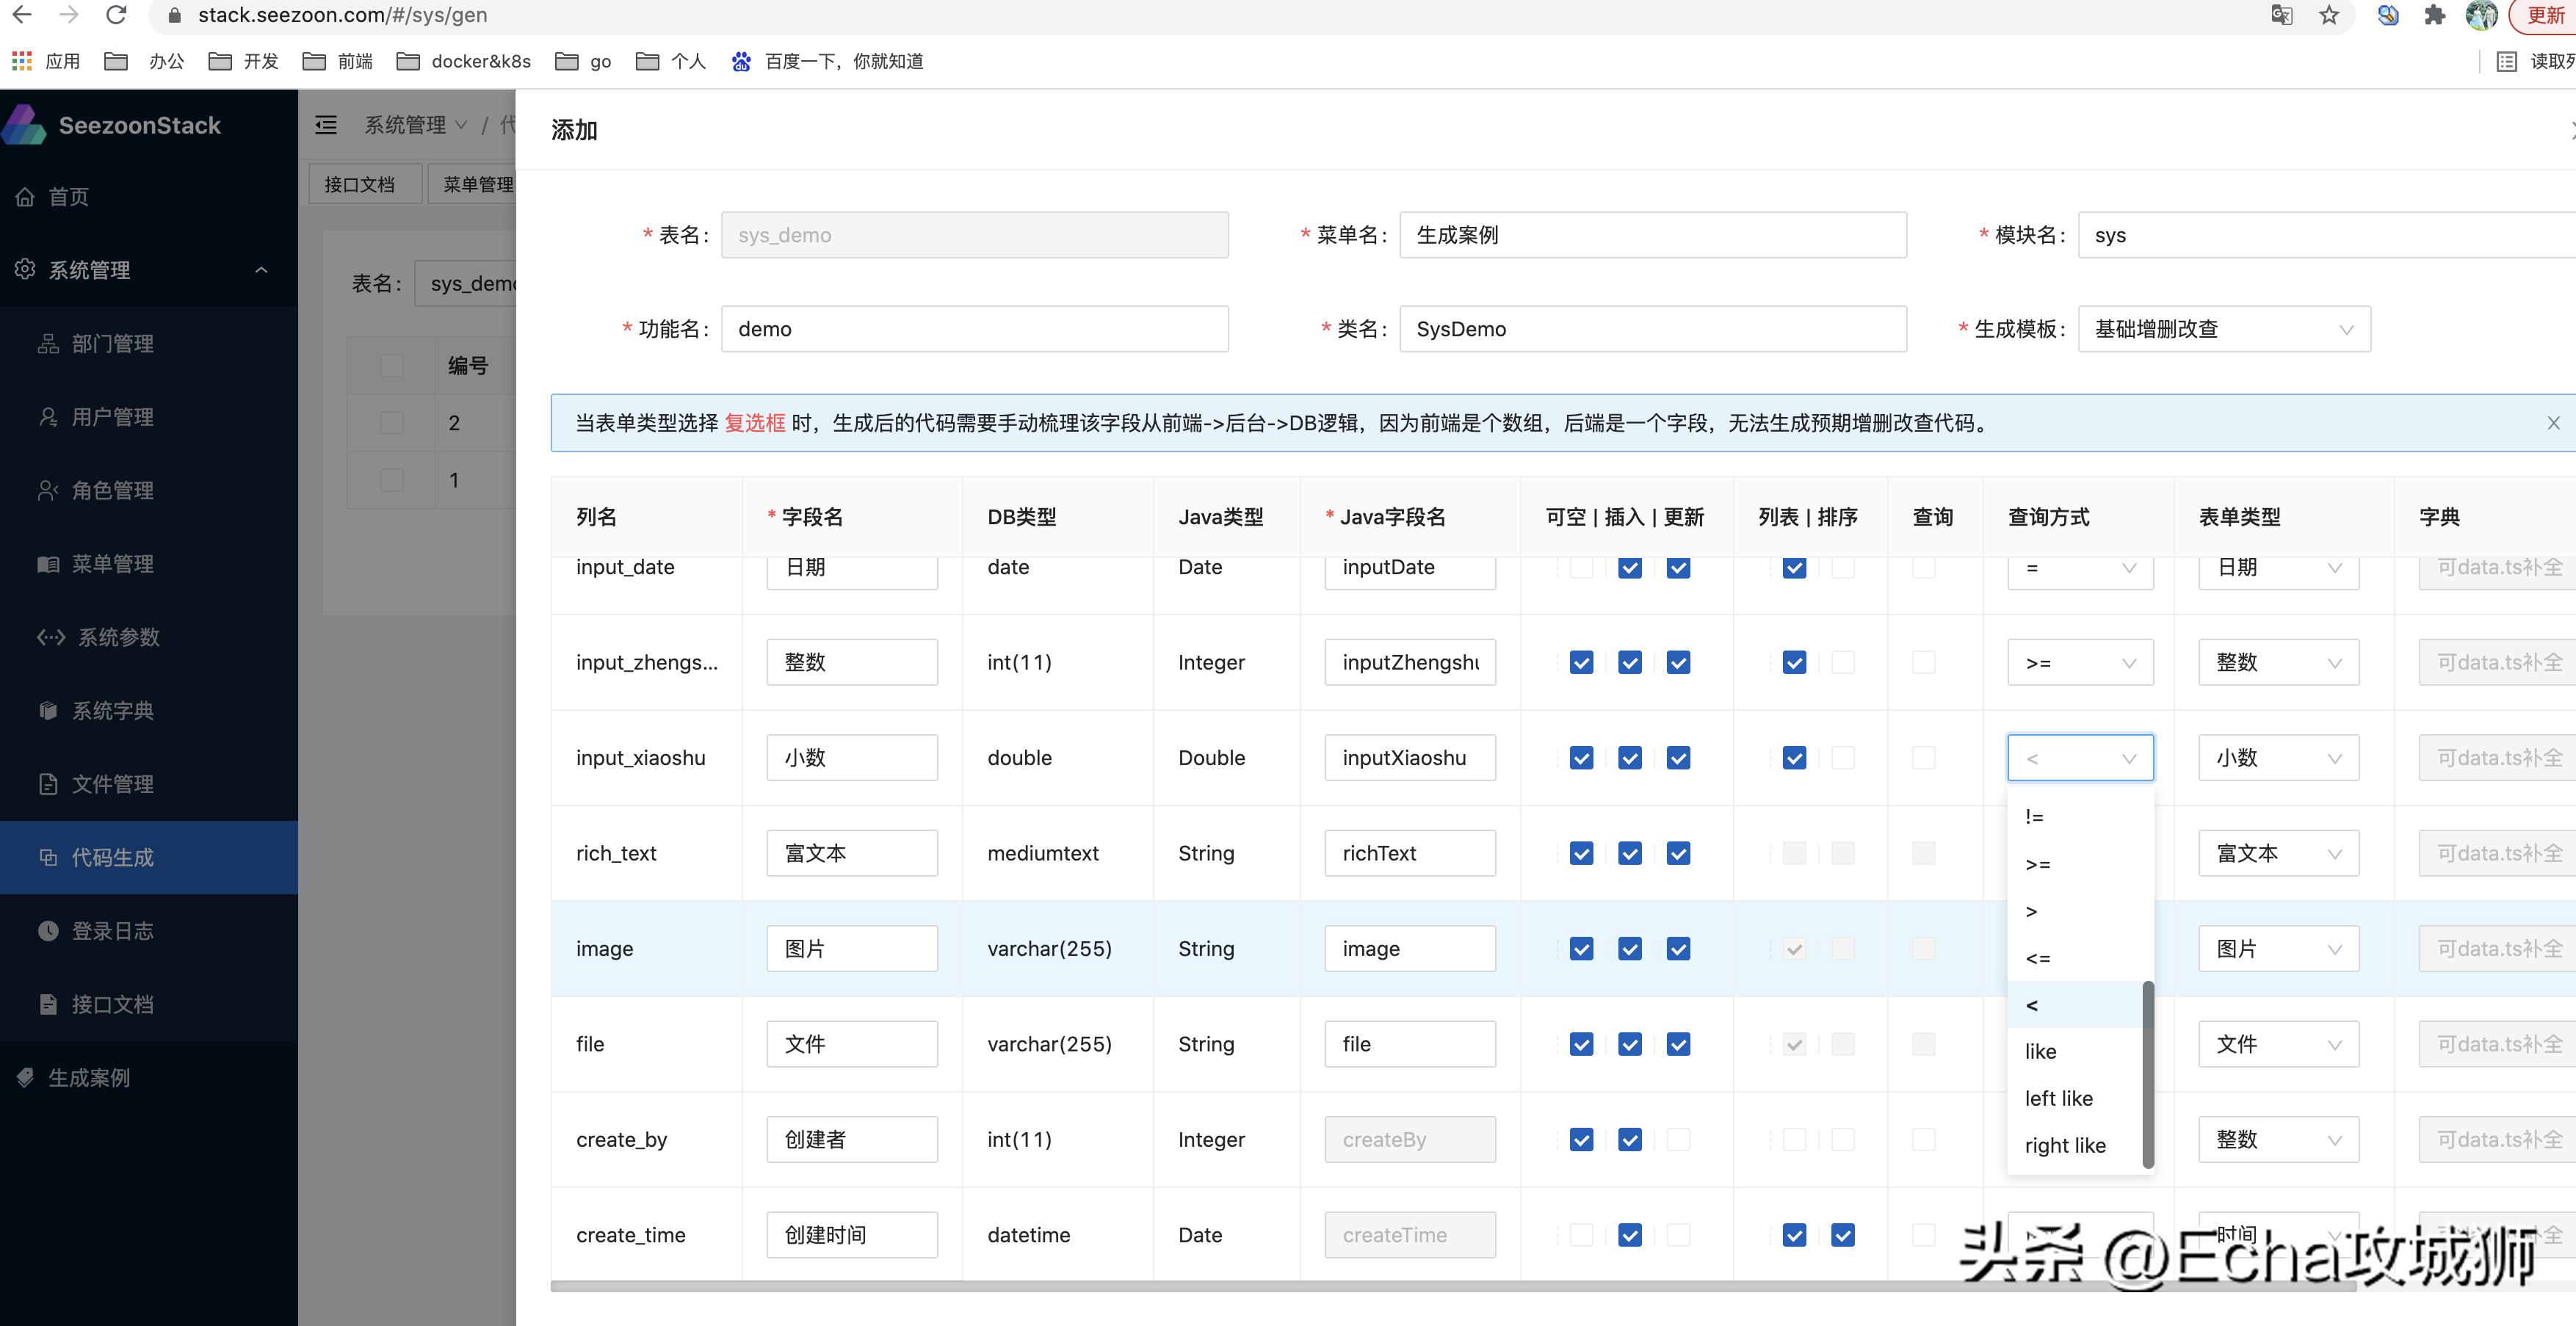The height and width of the screenshot is (1326, 2576).
Task: Select the left like option in the open dropdown
Action: pos(2059,1097)
